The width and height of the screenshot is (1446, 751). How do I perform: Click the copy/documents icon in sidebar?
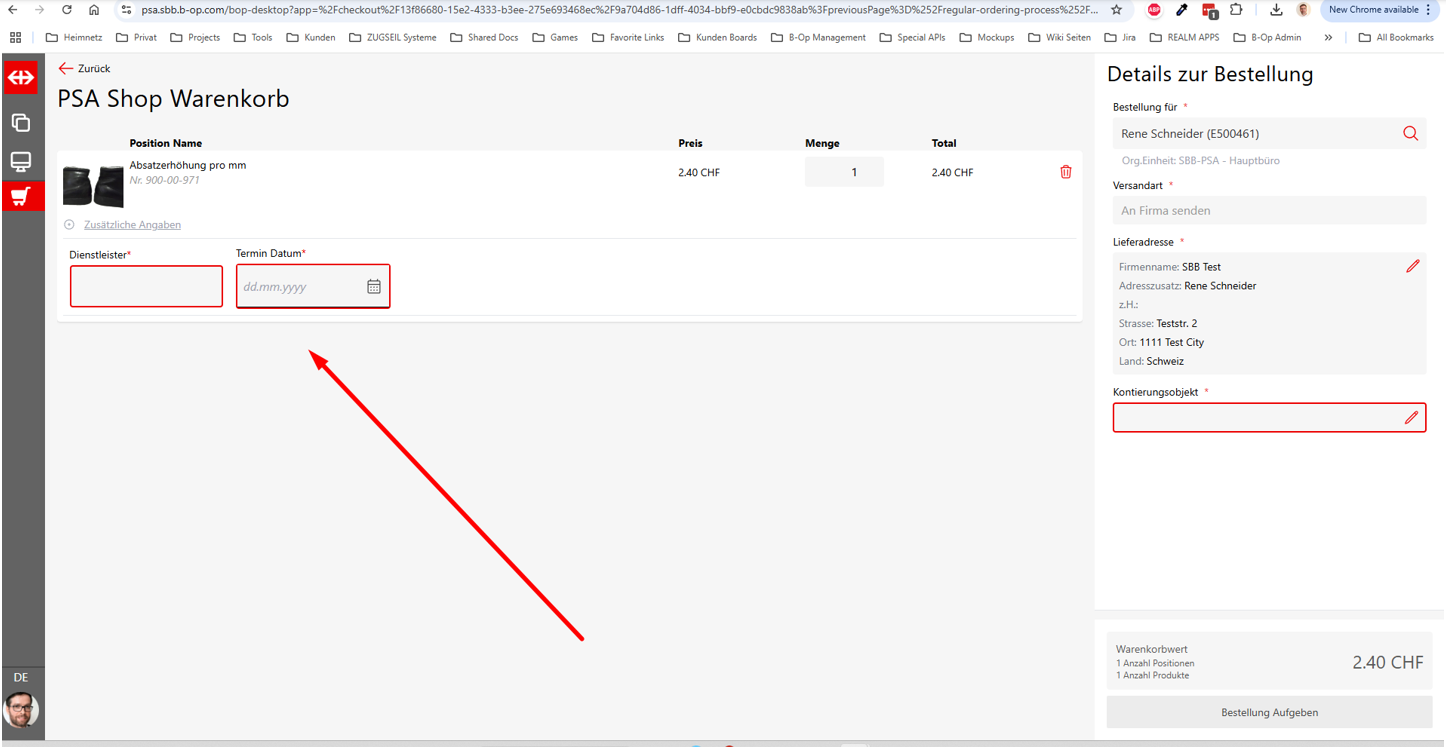[21, 123]
